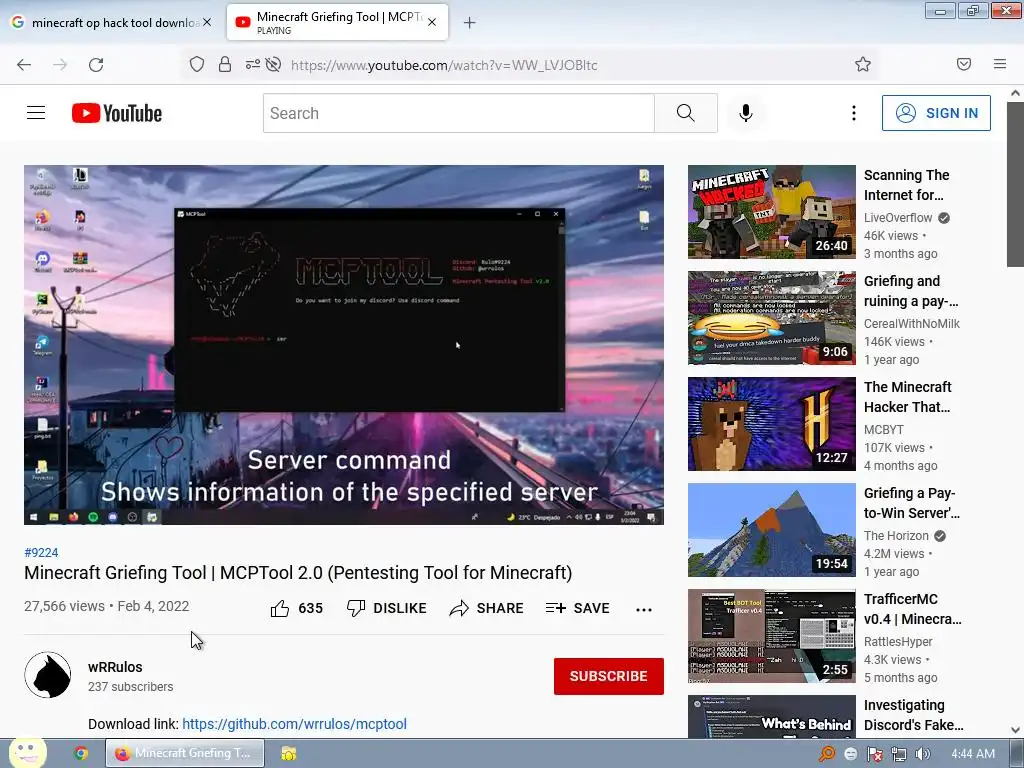
Task: Go back with browser back arrow
Action: click(x=24, y=65)
